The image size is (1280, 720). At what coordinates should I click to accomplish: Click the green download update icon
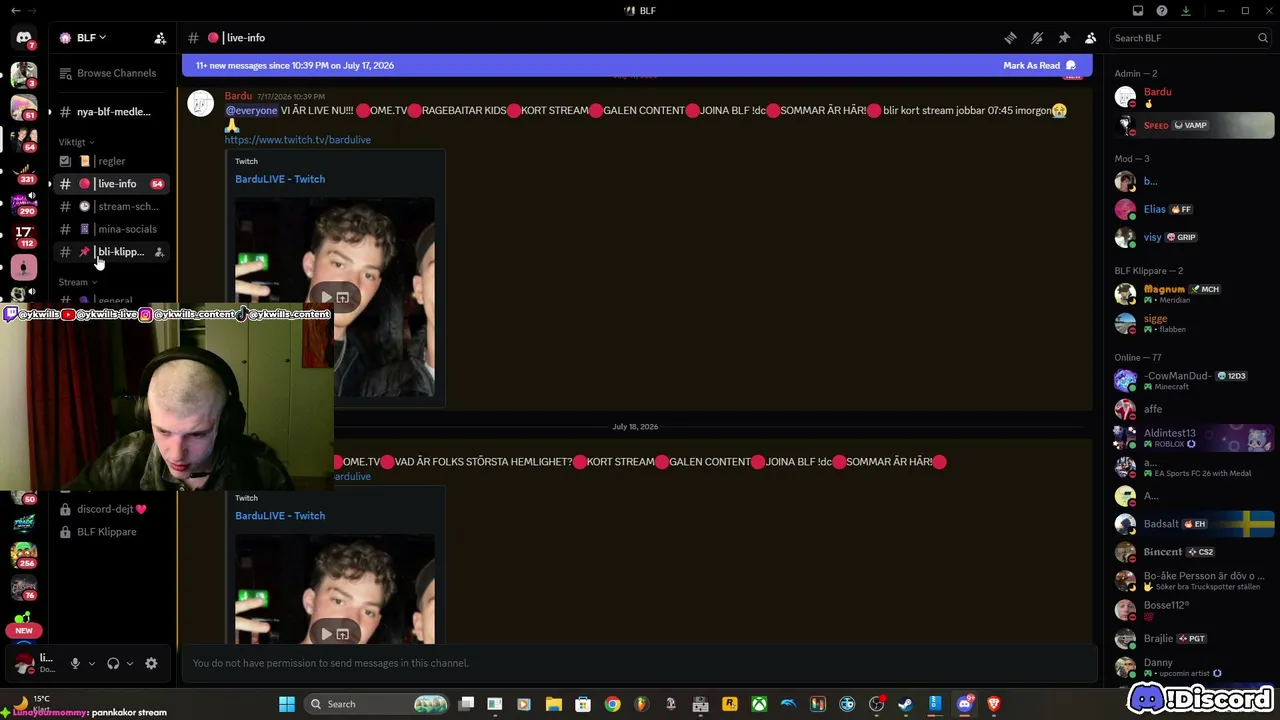tap(1186, 11)
